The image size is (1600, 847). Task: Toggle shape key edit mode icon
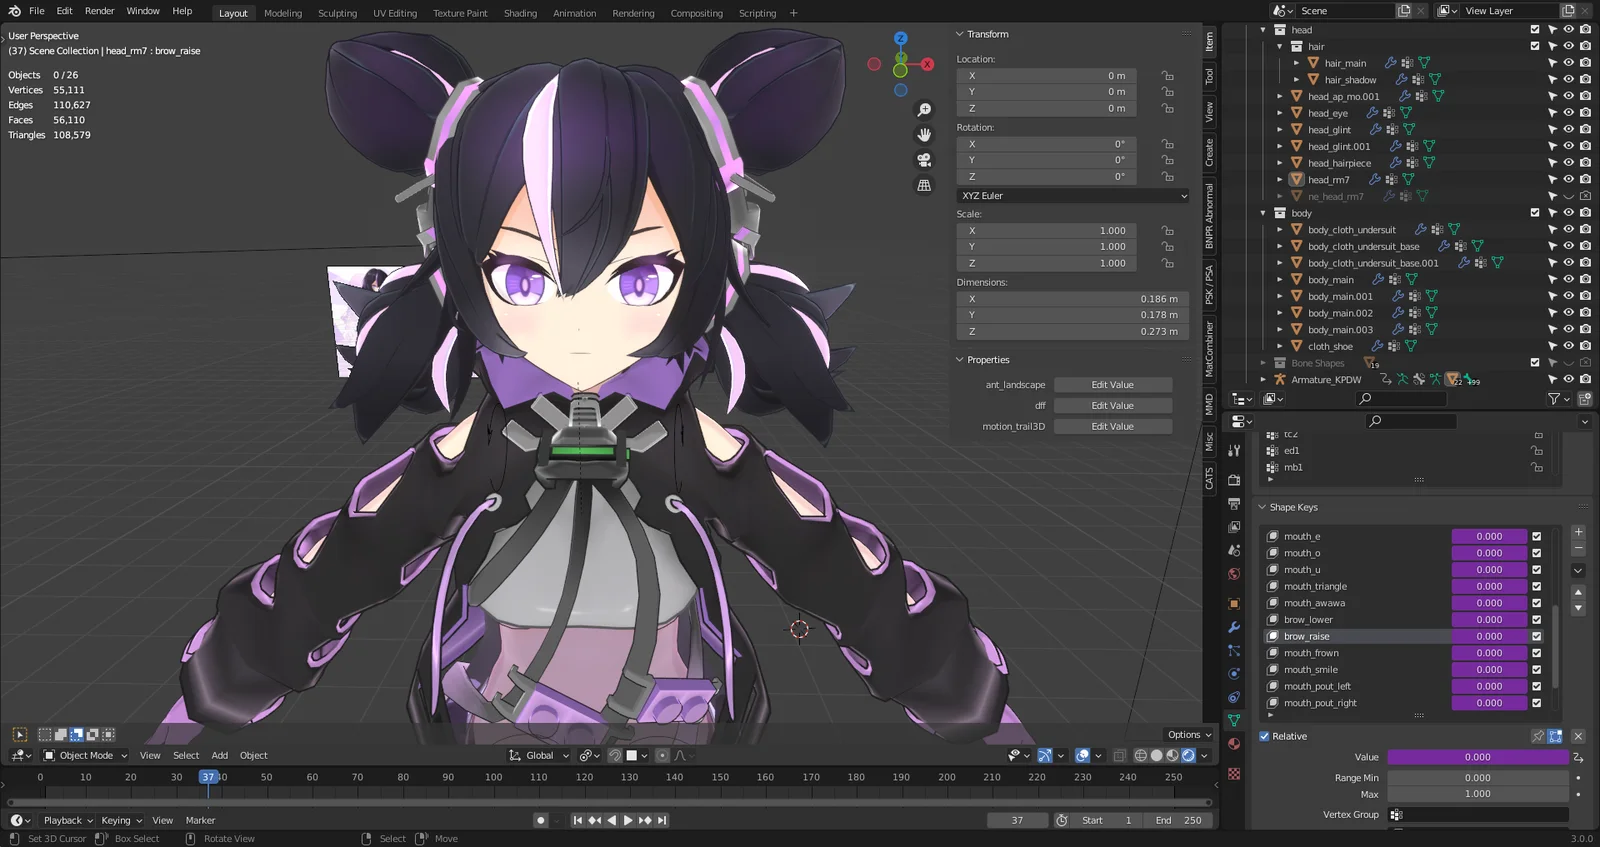[x=1555, y=736]
